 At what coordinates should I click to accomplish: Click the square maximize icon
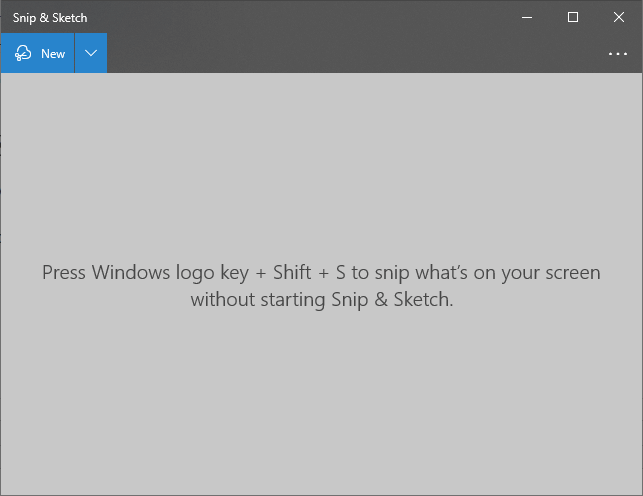[573, 17]
